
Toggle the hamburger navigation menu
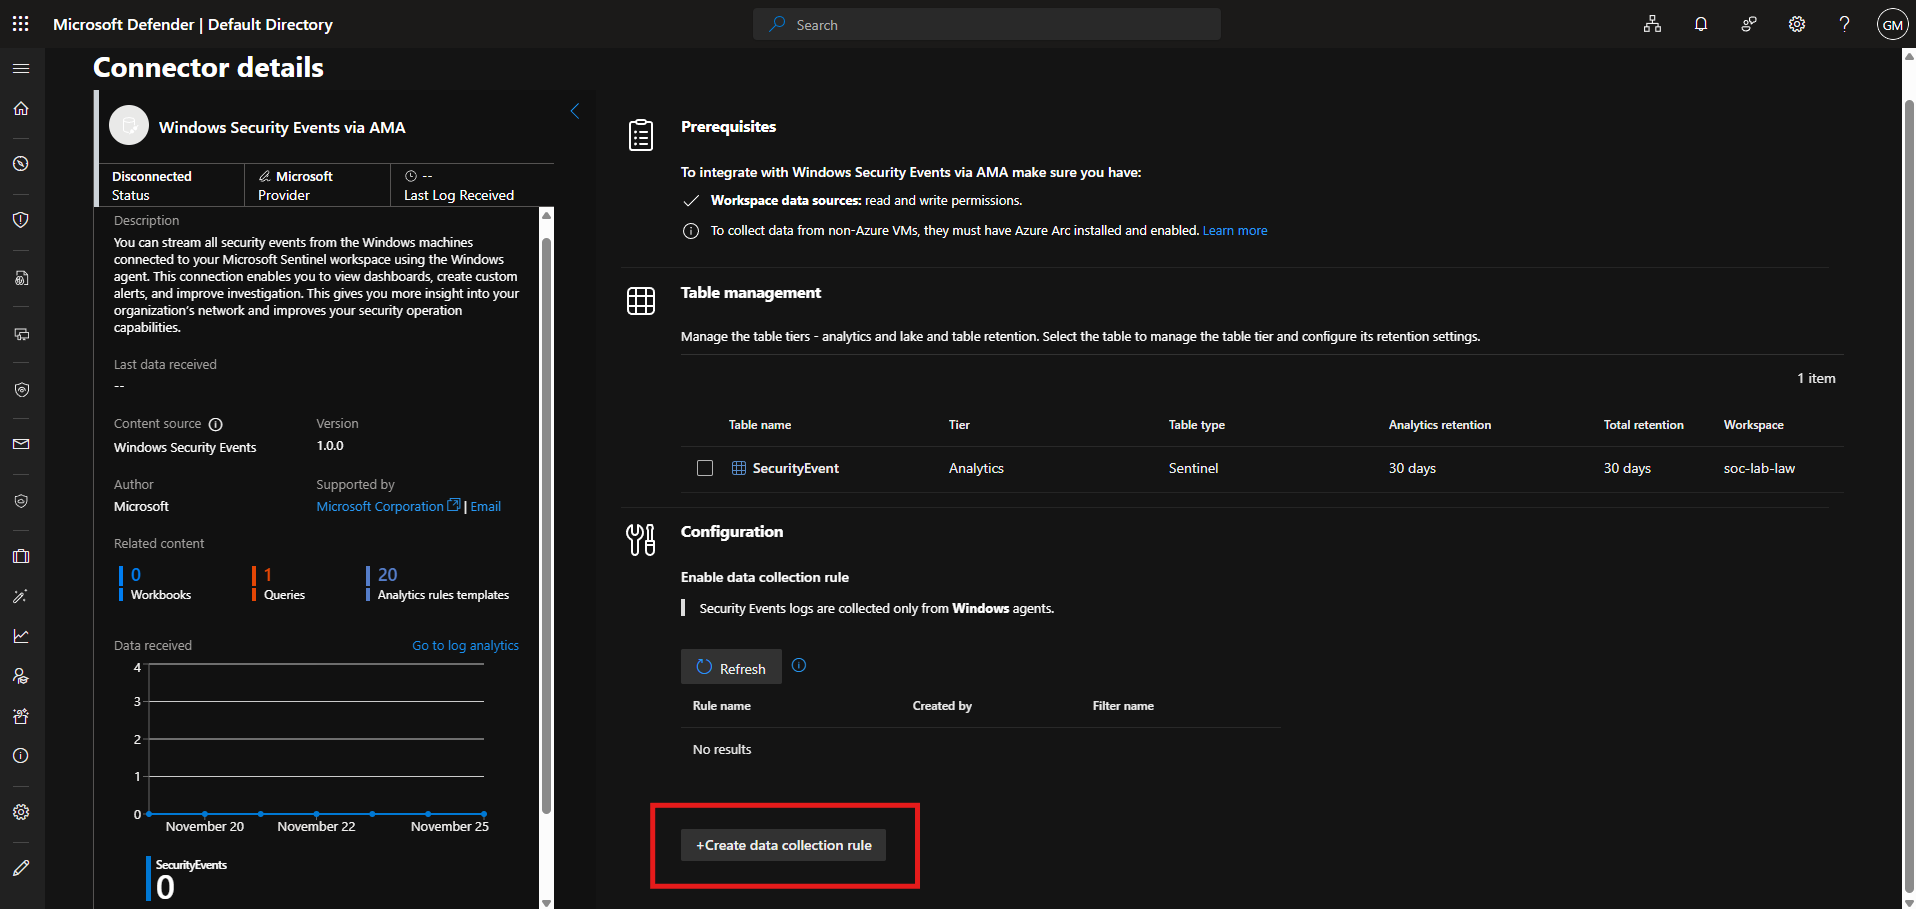21,68
